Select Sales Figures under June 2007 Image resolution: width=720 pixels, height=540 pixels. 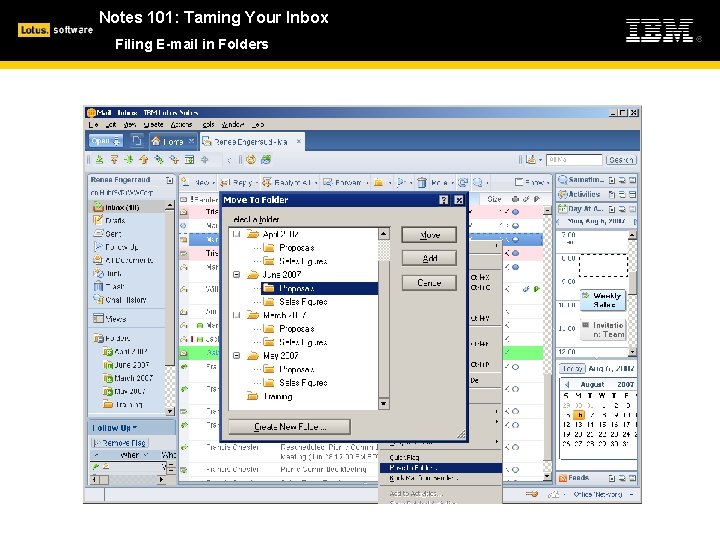click(x=303, y=302)
